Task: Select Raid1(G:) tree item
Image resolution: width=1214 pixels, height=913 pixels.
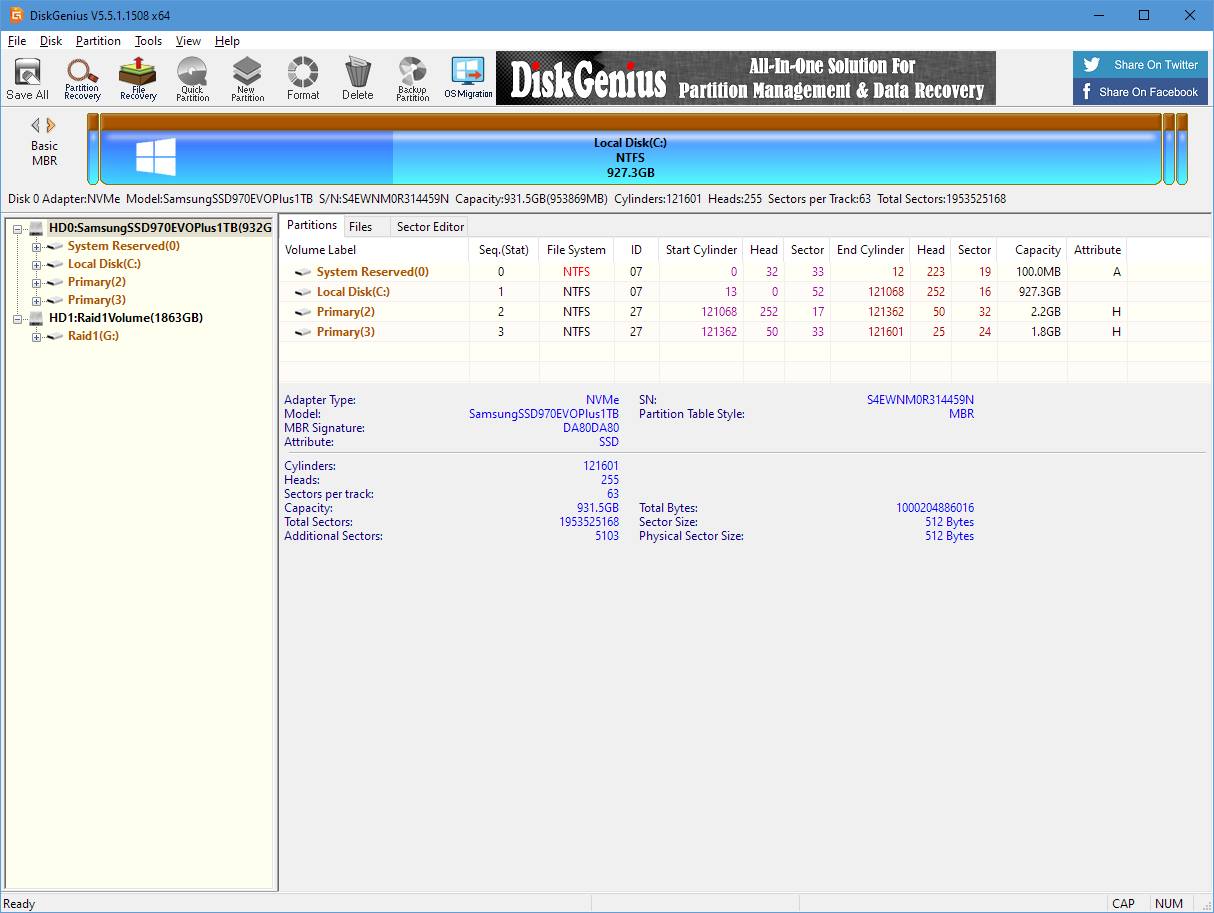Action: point(93,336)
